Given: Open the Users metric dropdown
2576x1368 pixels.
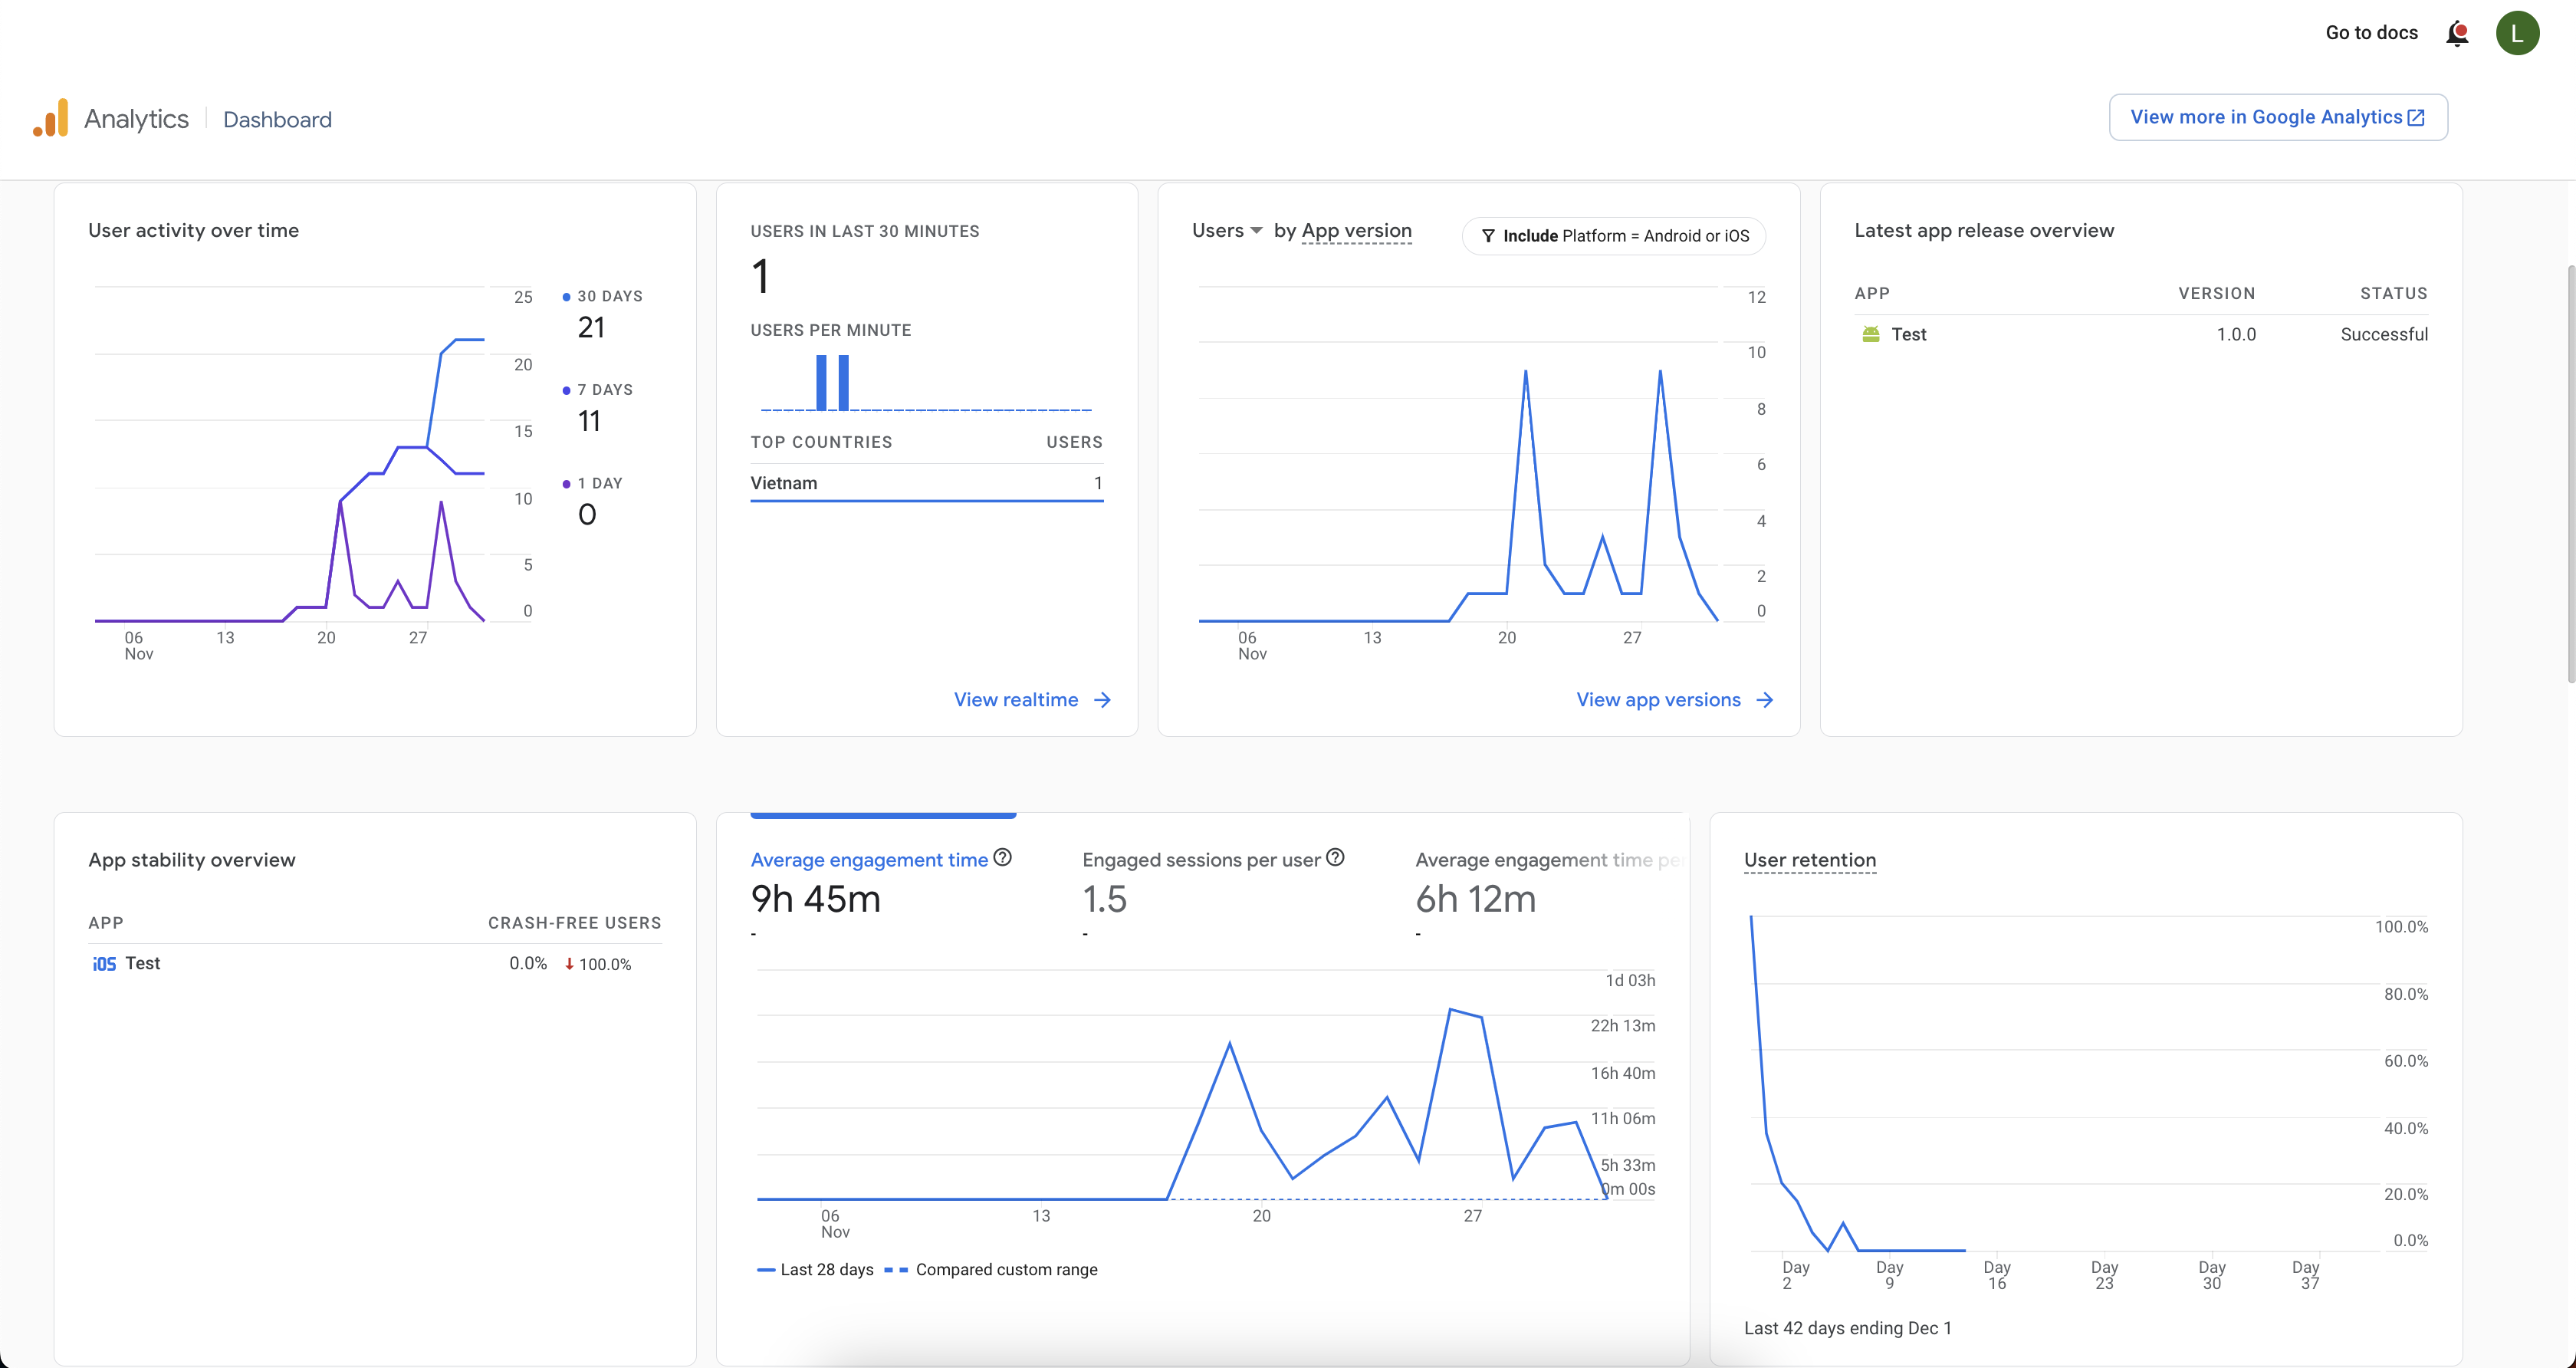Looking at the screenshot, I should pyautogui.click(x=1227, y=231).
